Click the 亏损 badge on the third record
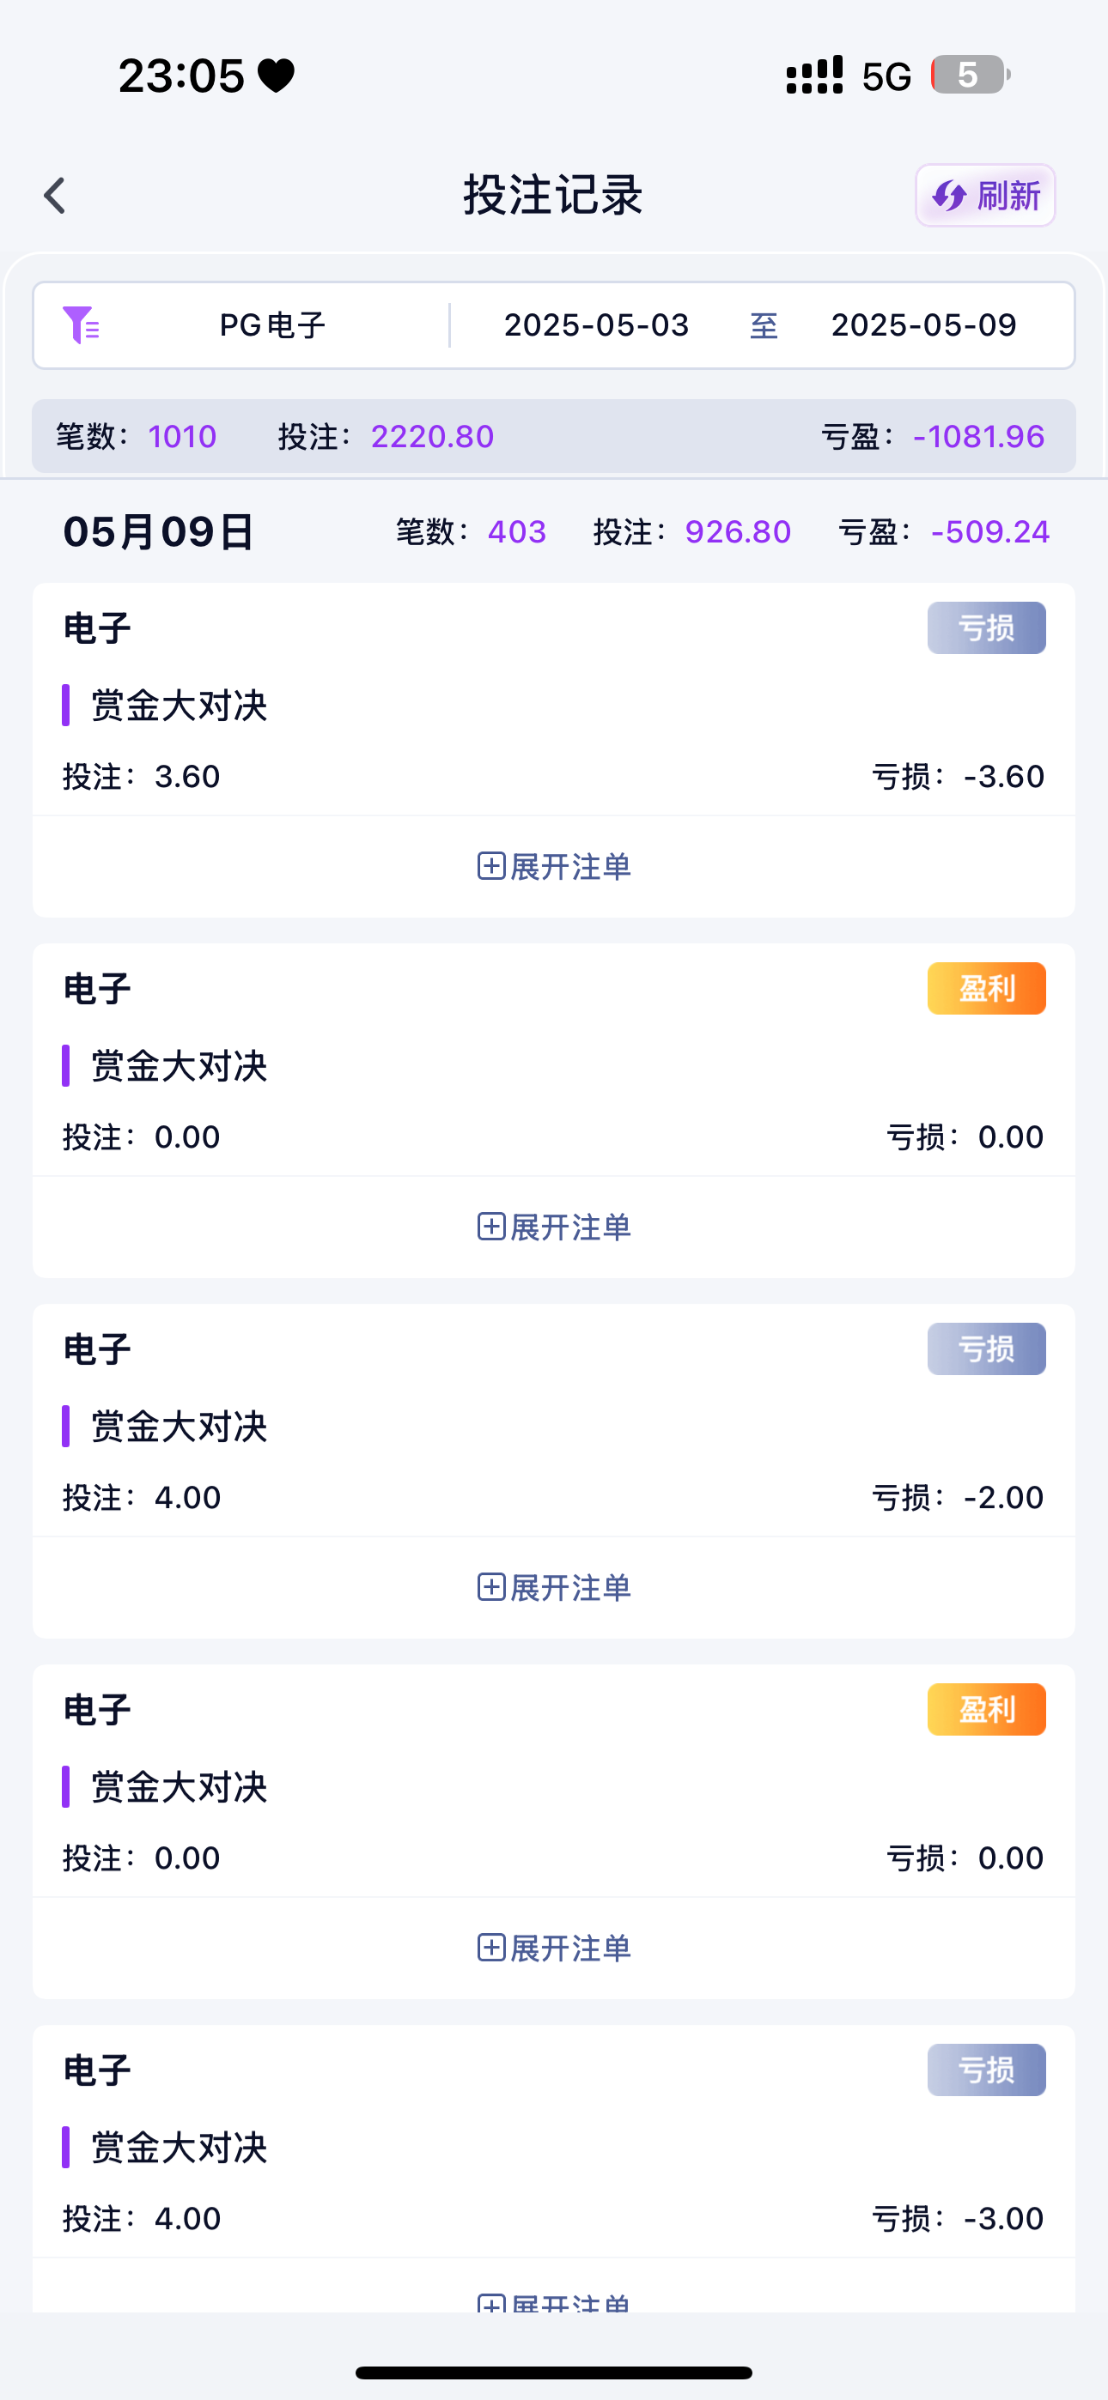The width and height of the screenshot is (1108, 2400). tap(986, 1349)
